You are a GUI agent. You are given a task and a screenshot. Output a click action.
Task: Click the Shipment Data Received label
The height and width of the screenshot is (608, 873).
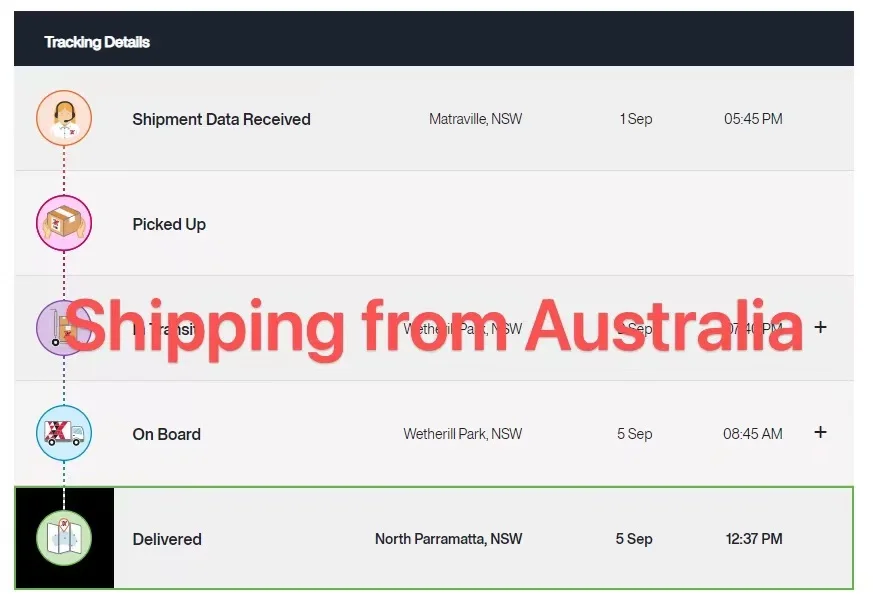[221, 119]
